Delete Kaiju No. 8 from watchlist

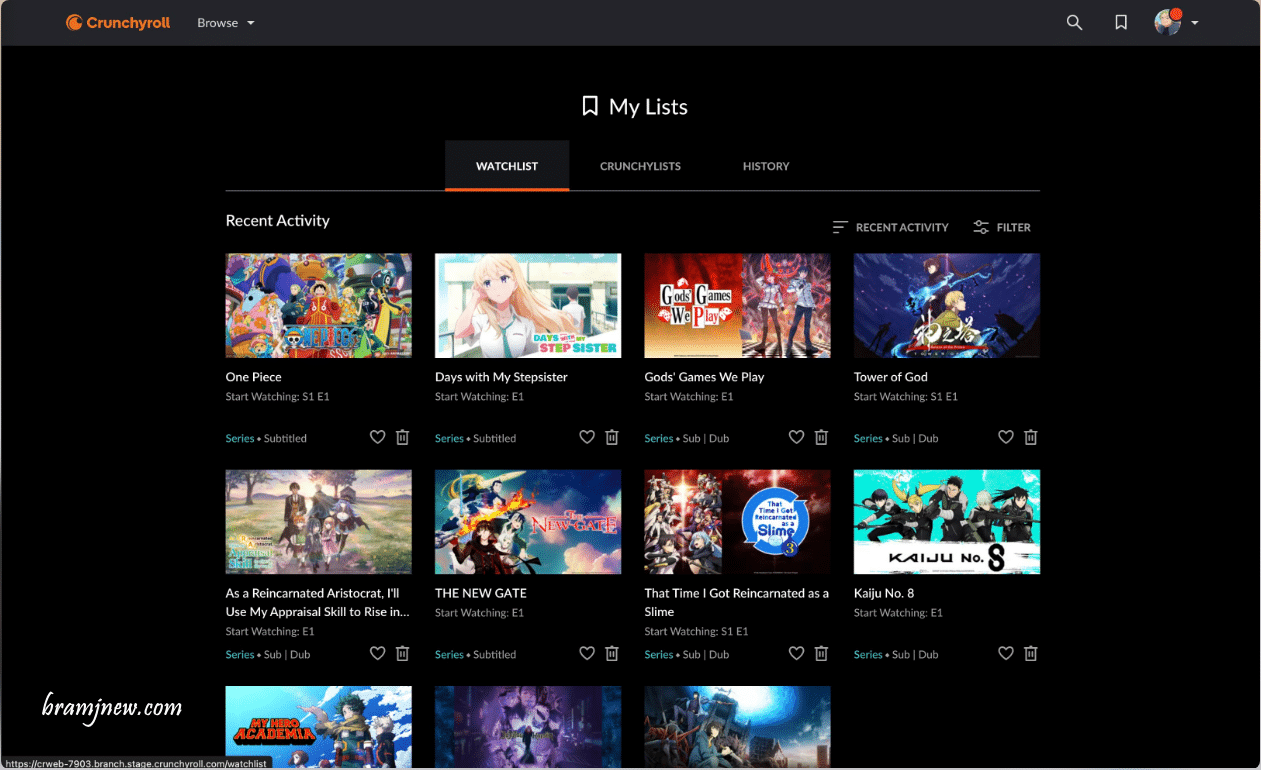(1030, 653)
